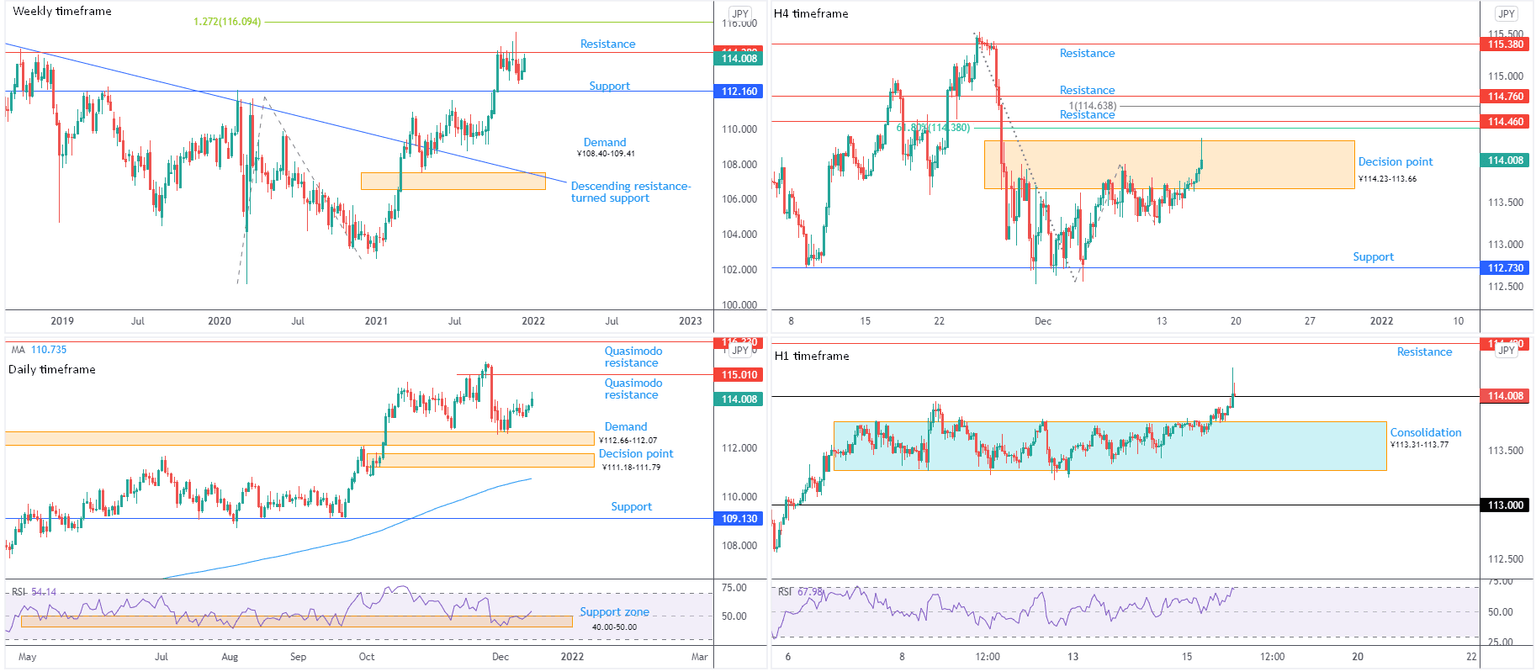The height and width of the screenshot is (671, 1536).
Task: Click the Weekly Demand label ¥108.40-109.41
Action: click(605, 148)
